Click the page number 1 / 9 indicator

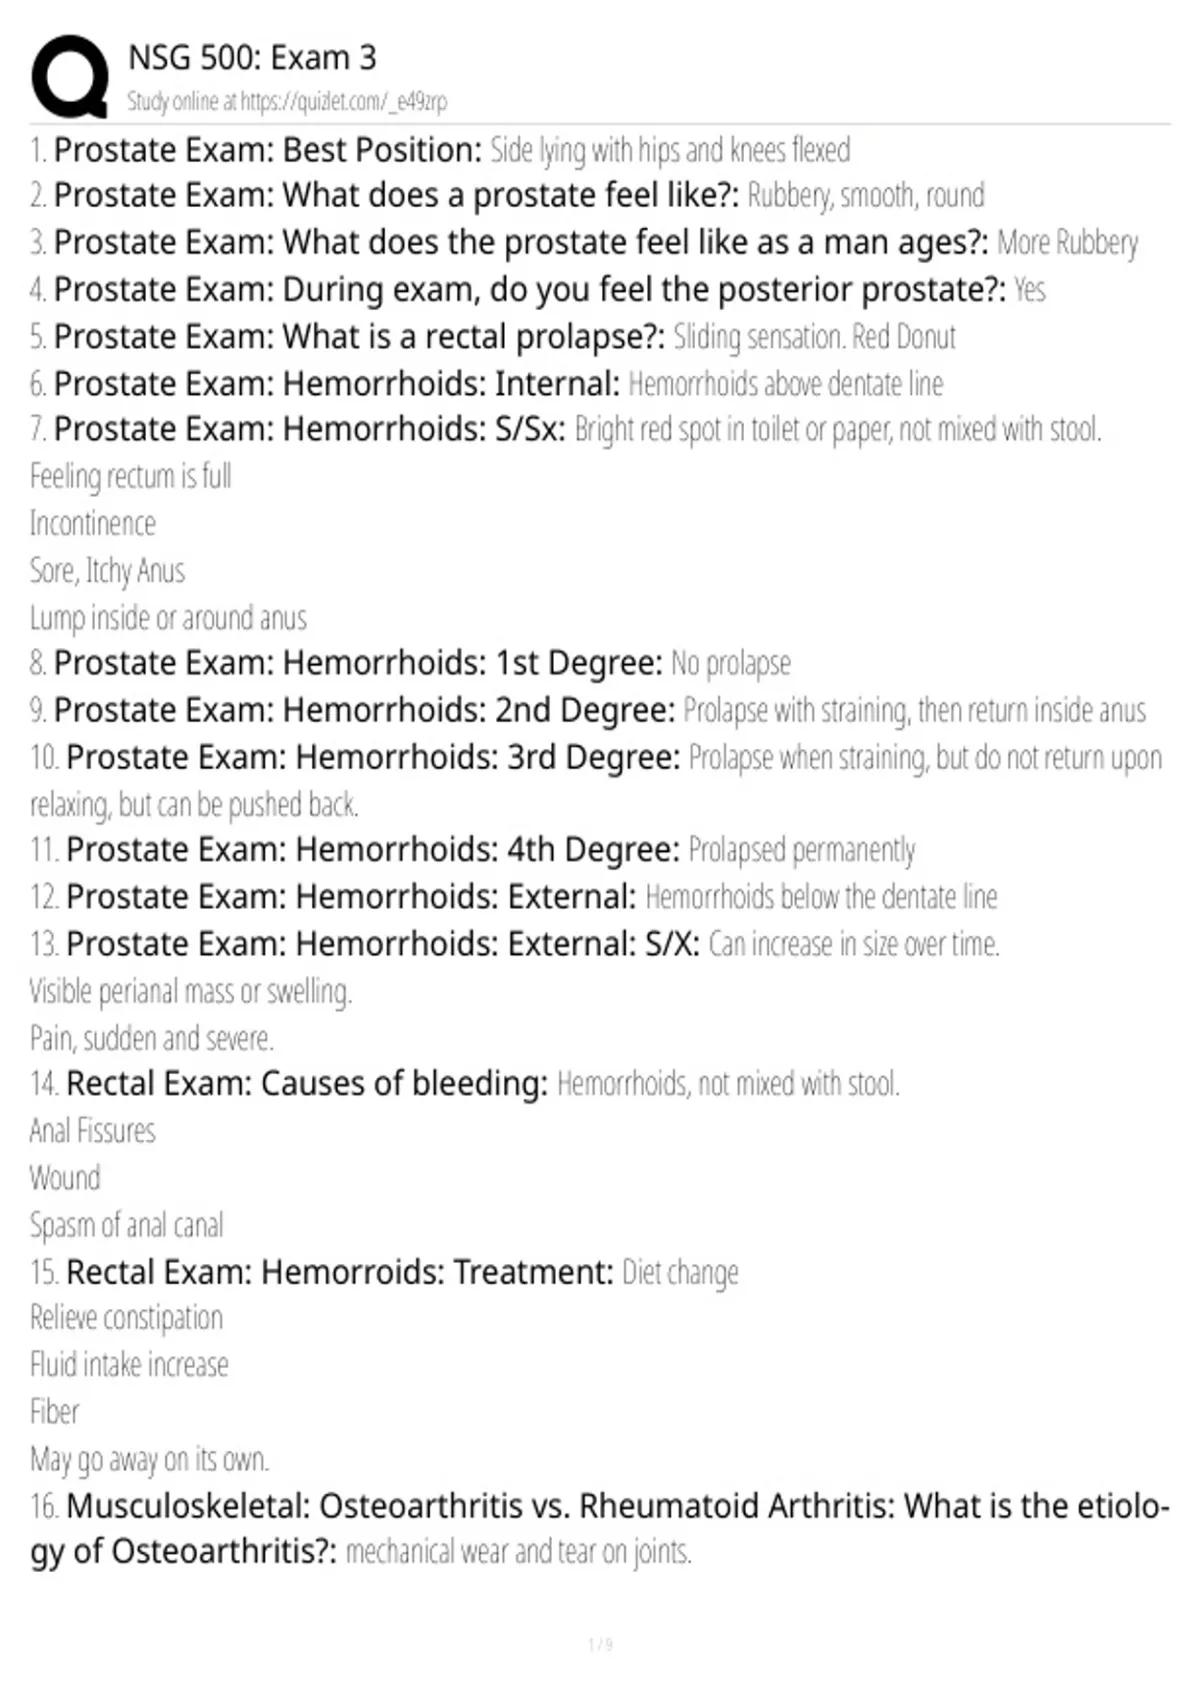[x=600, y=1644]
